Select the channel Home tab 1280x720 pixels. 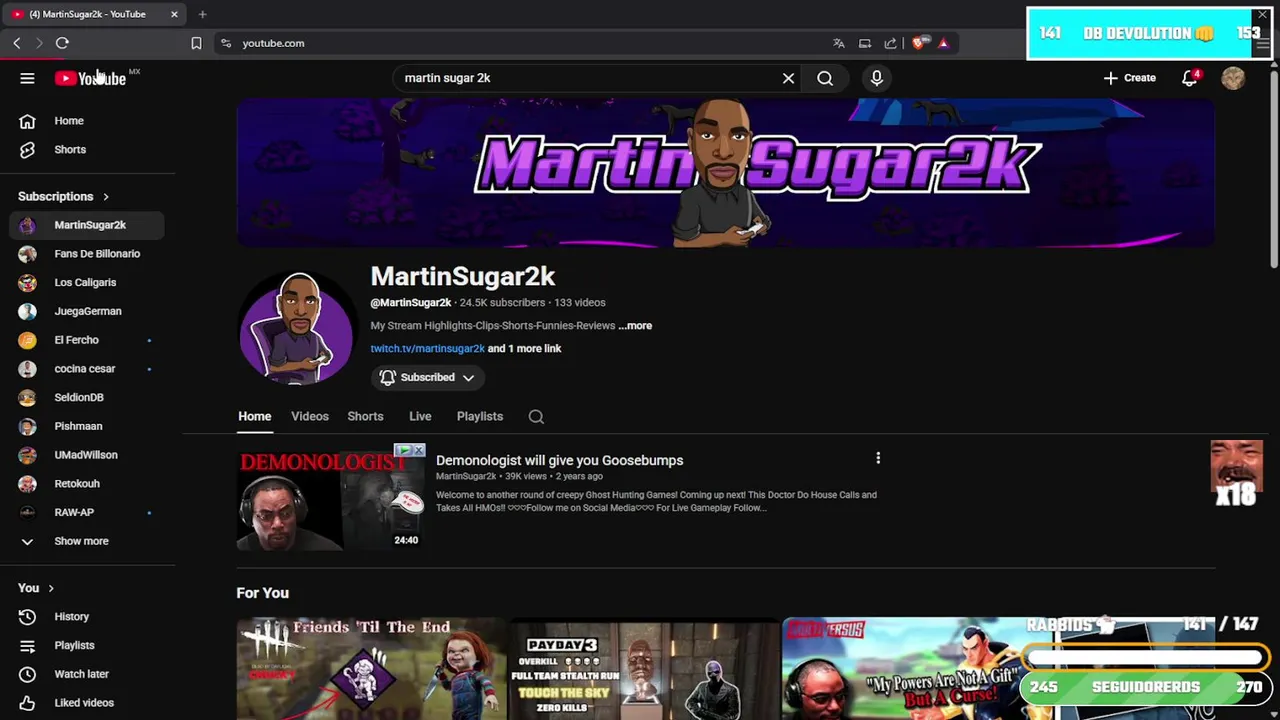[x=254, y=416]
